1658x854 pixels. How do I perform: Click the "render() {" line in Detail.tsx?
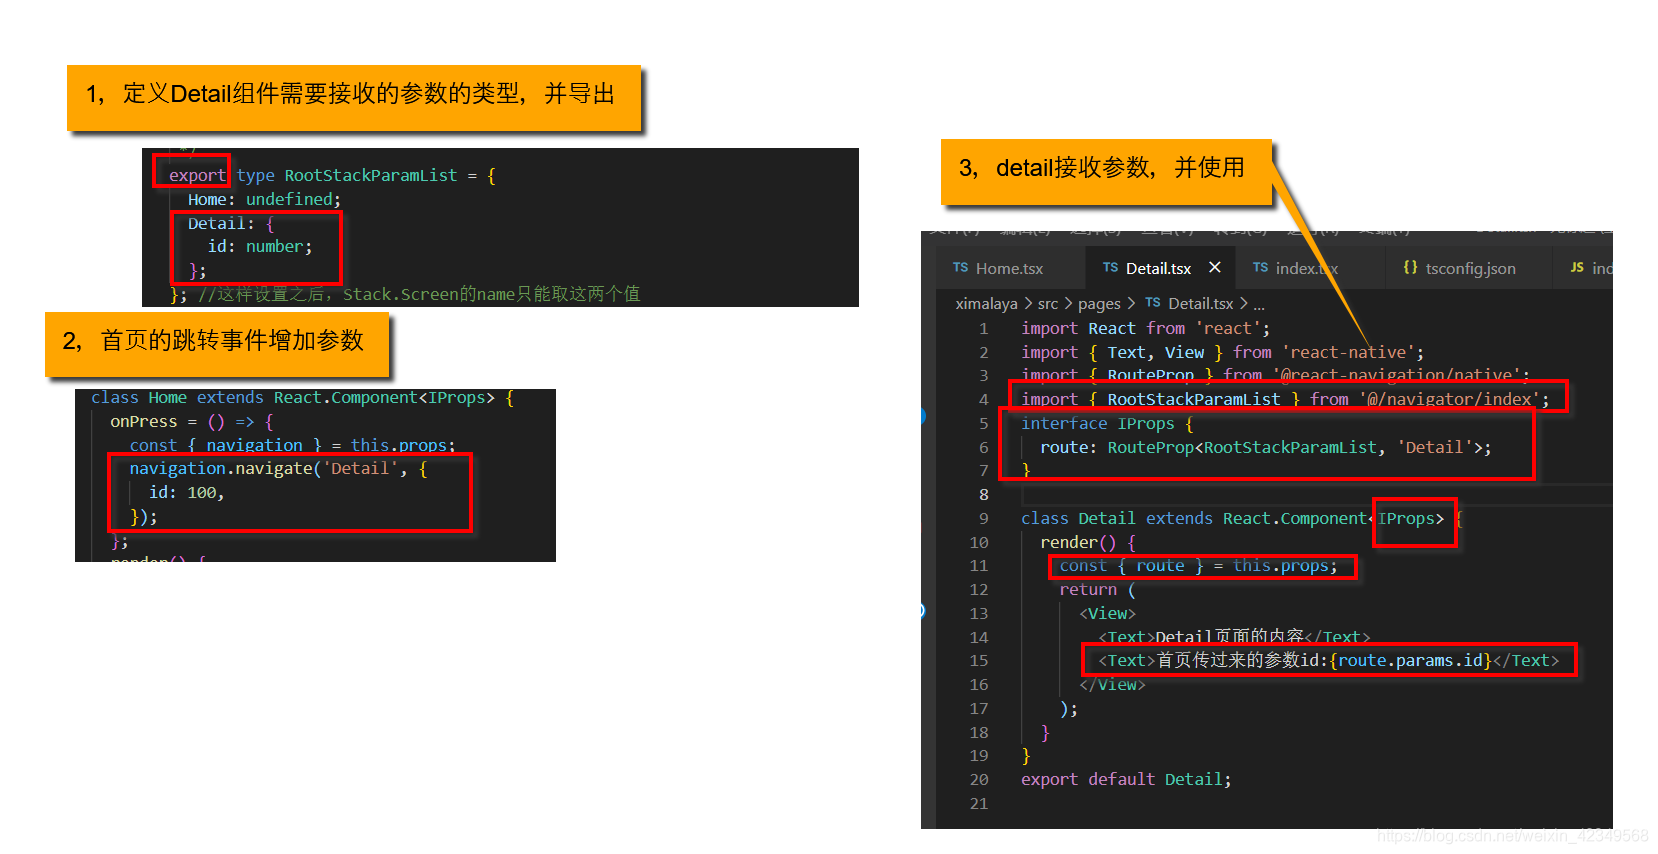click(x=1088, y=542)
